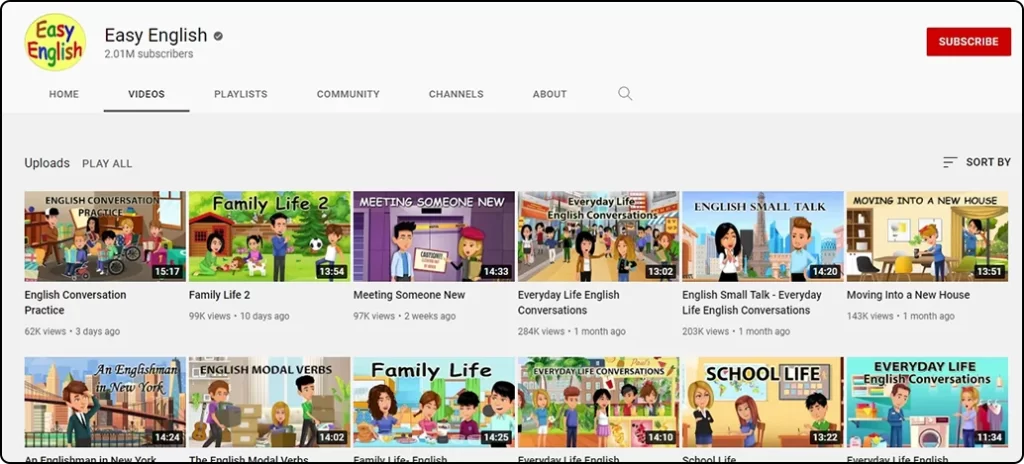Image resolution: width=1024 pixels, height=464 pixels.
Task: Click the Sort By lines icon
Action: (x=950, y=162)
